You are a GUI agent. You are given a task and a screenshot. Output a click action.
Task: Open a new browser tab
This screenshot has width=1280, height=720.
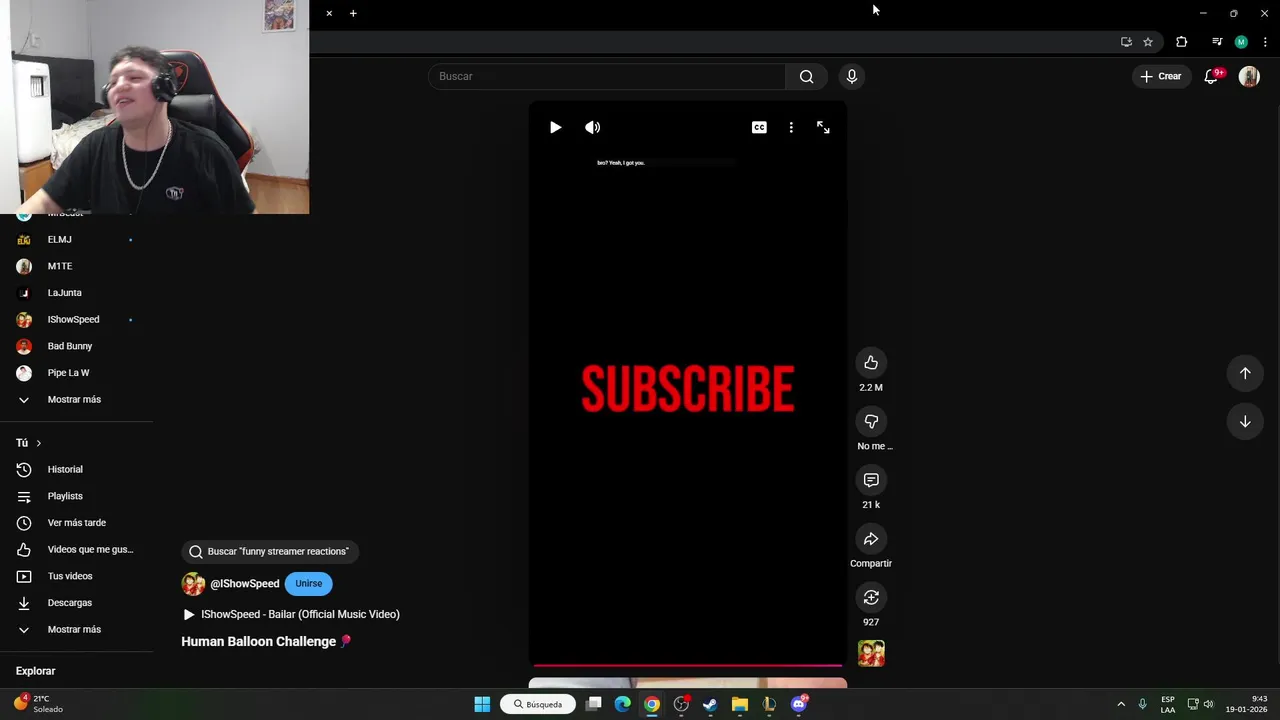pyautogui.click(x=353, y=13)
